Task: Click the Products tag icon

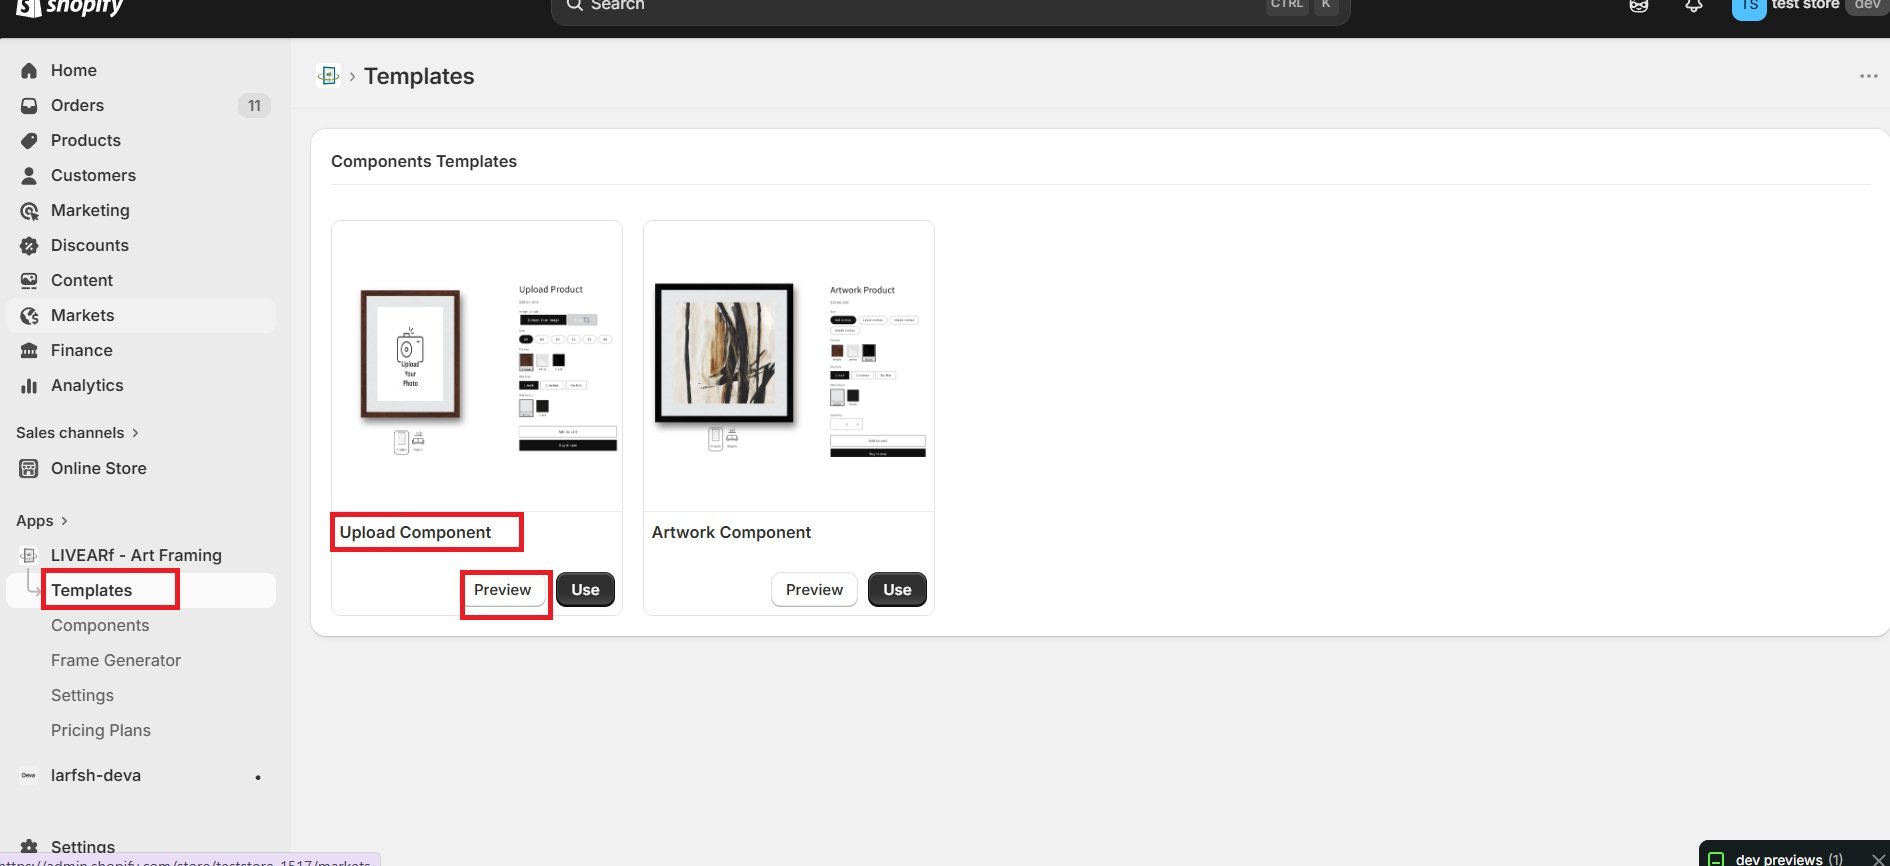Action: (x=29, y=140)
